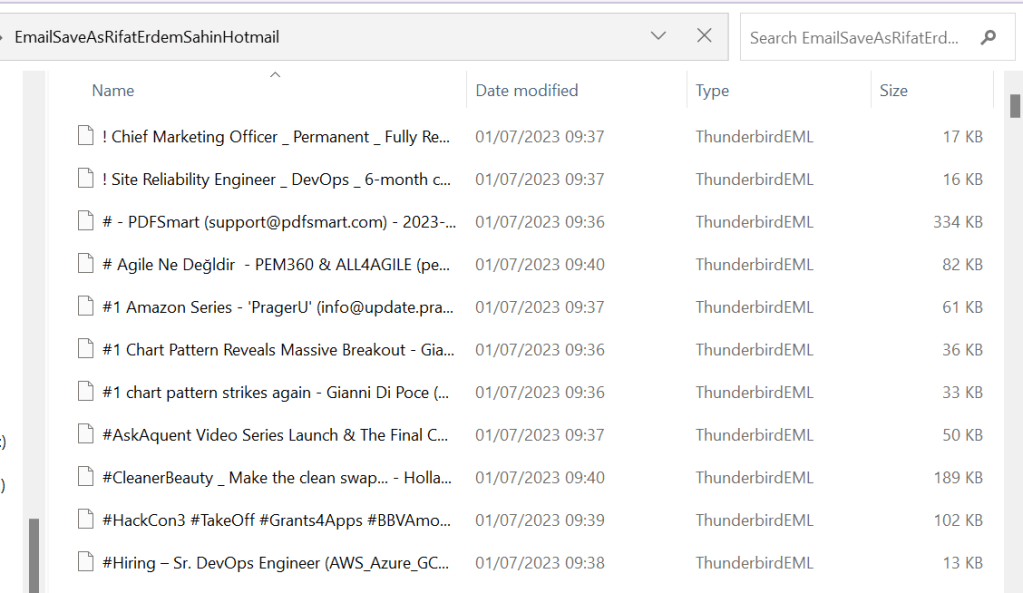Select "# Agile Ne Değldir - PEM360" file
Viewport: 1023px width, 593px height.
tap(276, 264)
